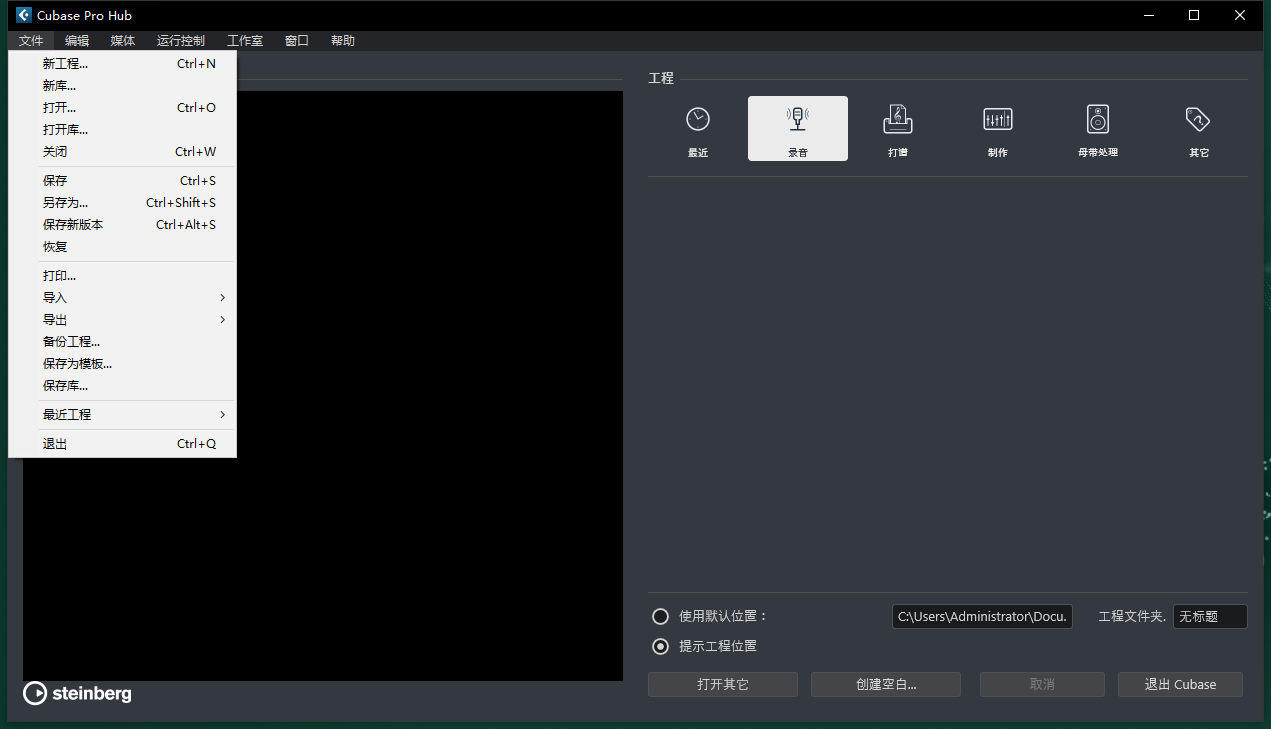Minimize the Cubase Pro Hub window
Viewport: 1271px width, 729px height.
point(1148,15)
